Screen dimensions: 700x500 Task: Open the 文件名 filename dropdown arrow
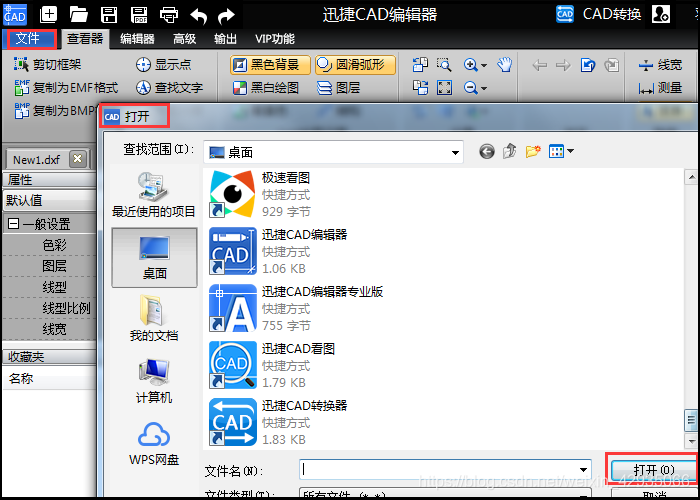583,470
